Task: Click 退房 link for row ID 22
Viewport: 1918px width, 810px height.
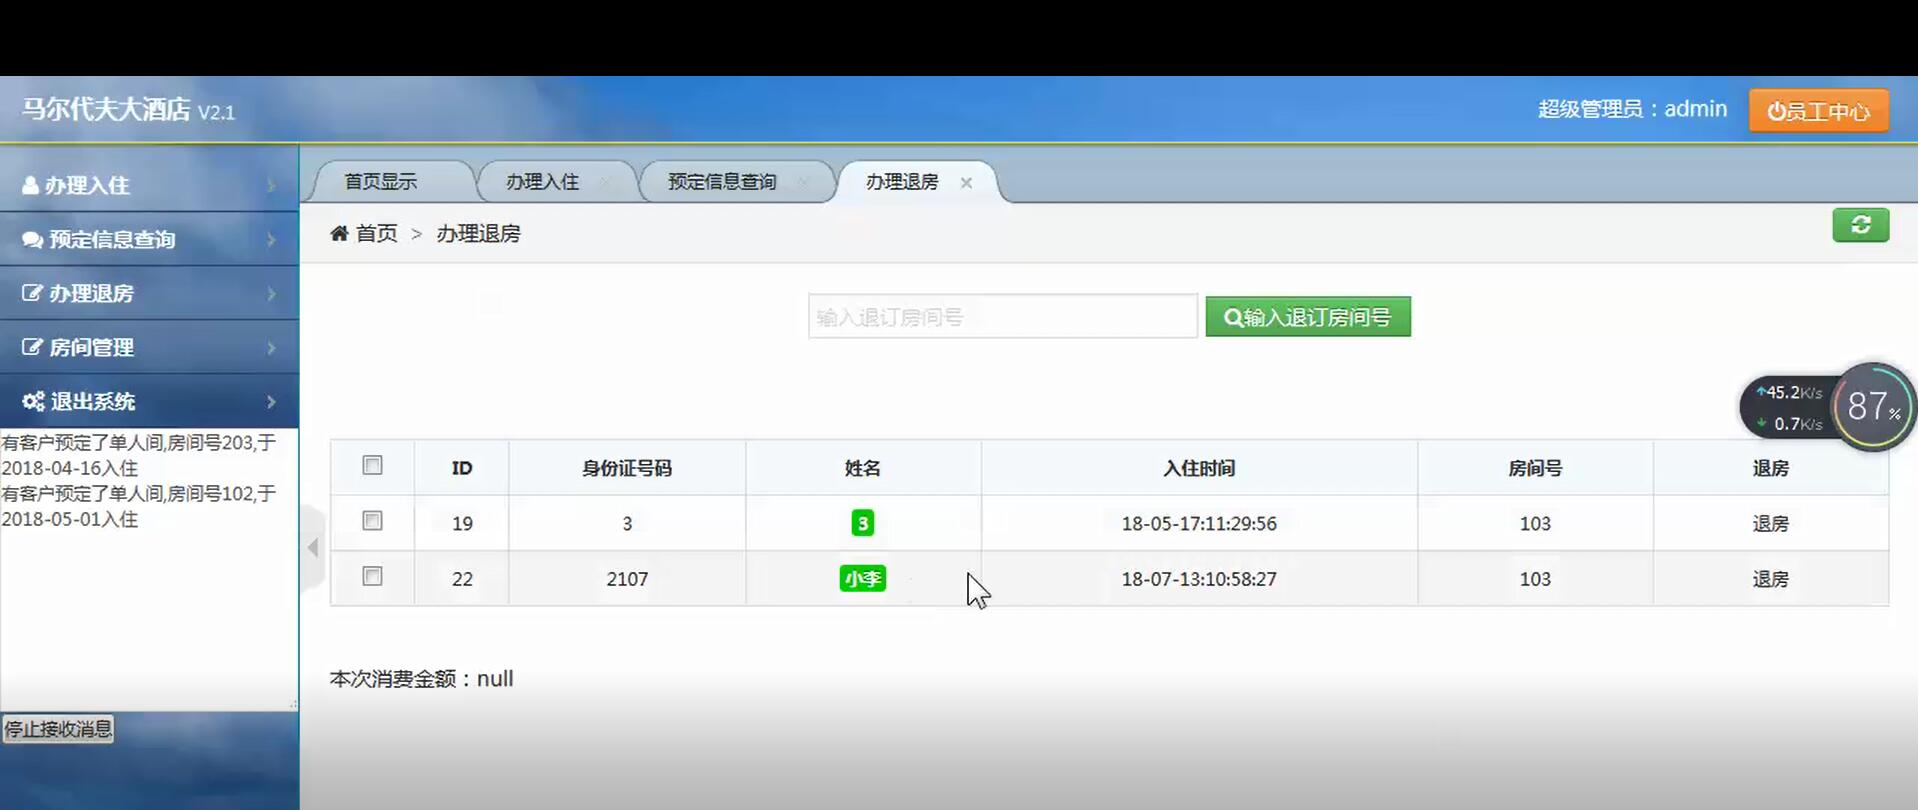Action: tap(1770, 579)
